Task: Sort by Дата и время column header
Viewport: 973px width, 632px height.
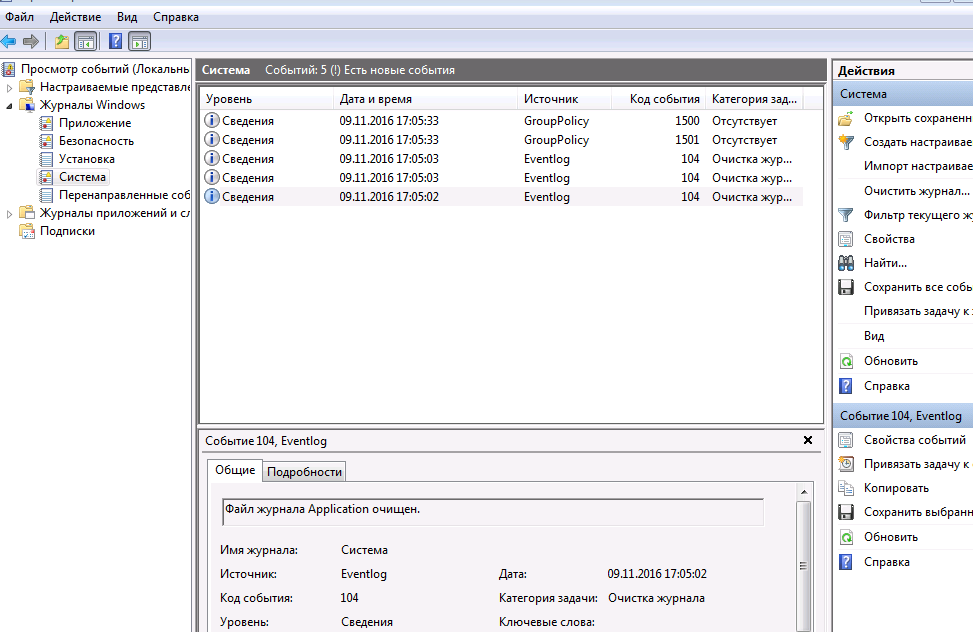Action: point(425,99)
